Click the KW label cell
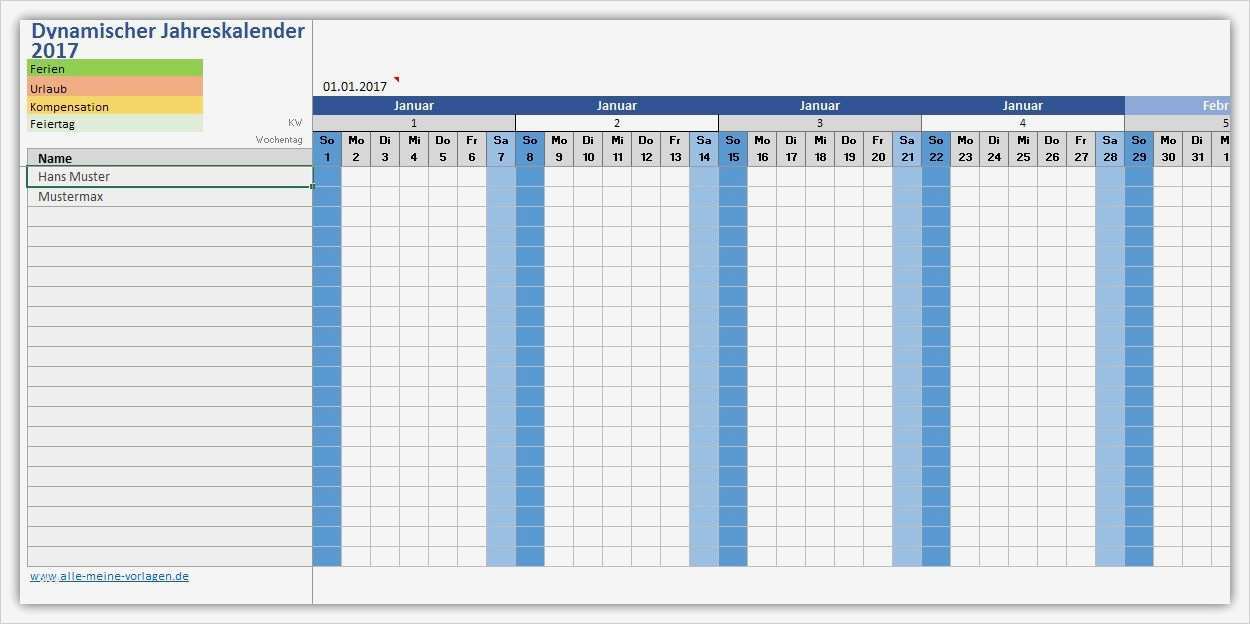The width and height of the screenshot is (1250, 624). [294, 122]
